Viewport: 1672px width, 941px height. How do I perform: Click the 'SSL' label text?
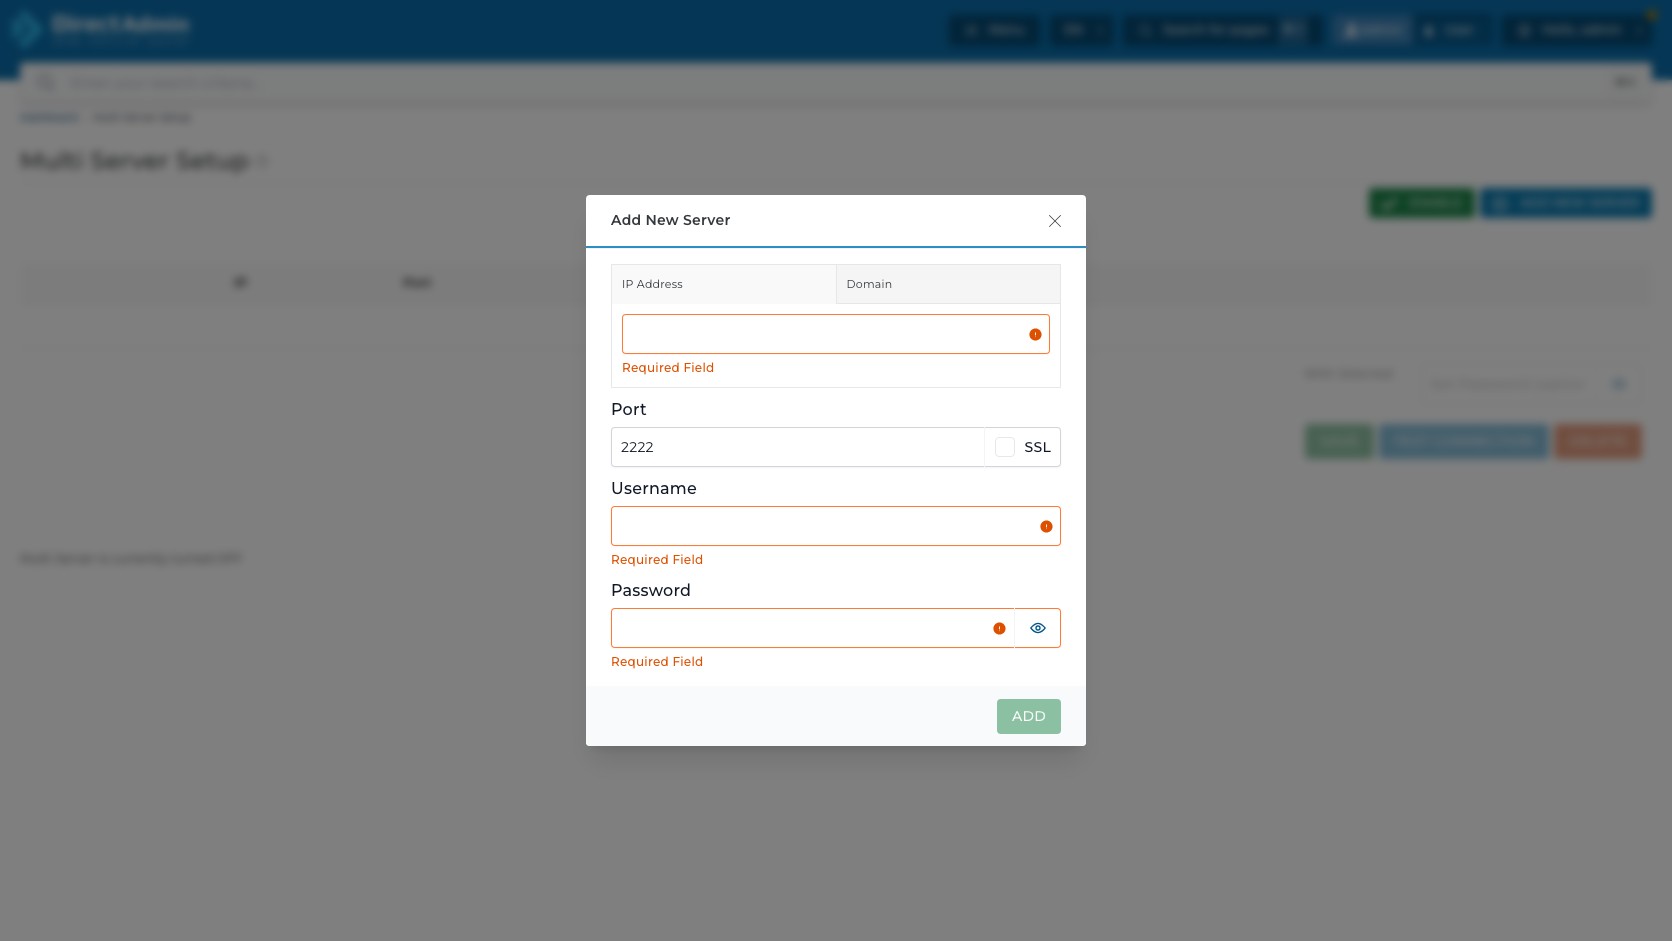1037,447
